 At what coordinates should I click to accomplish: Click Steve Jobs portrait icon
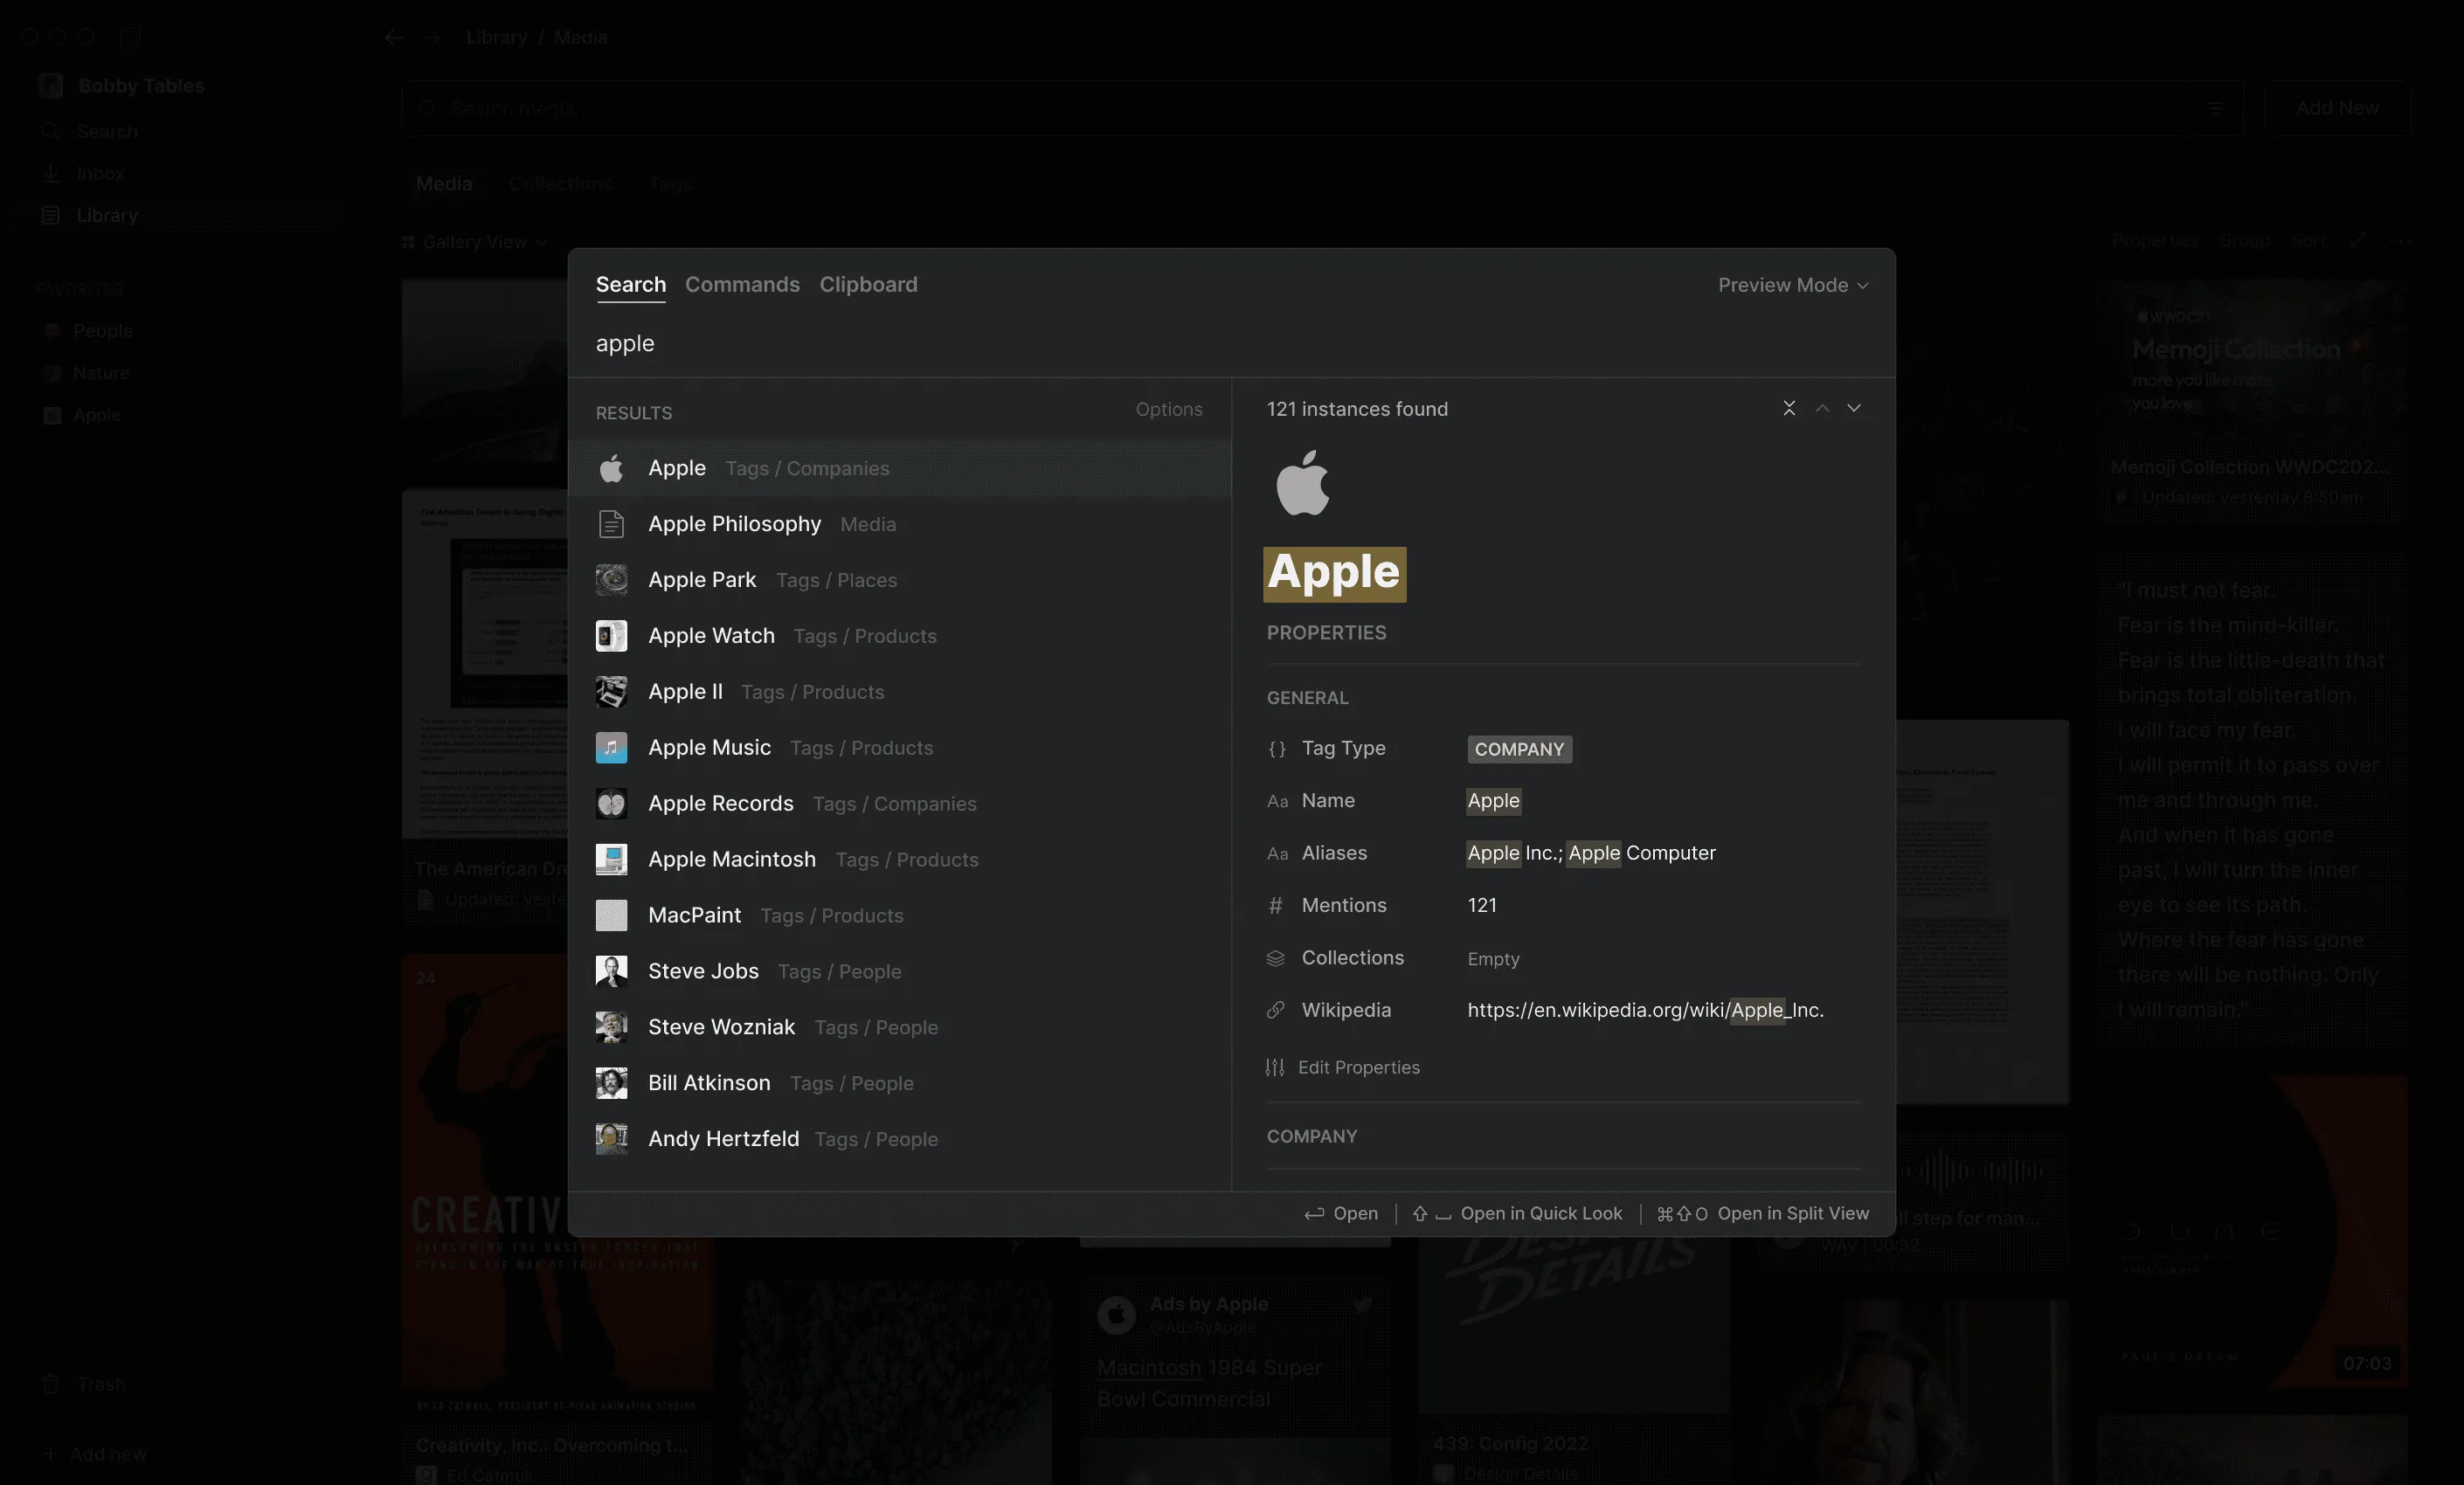coord(611,971)
